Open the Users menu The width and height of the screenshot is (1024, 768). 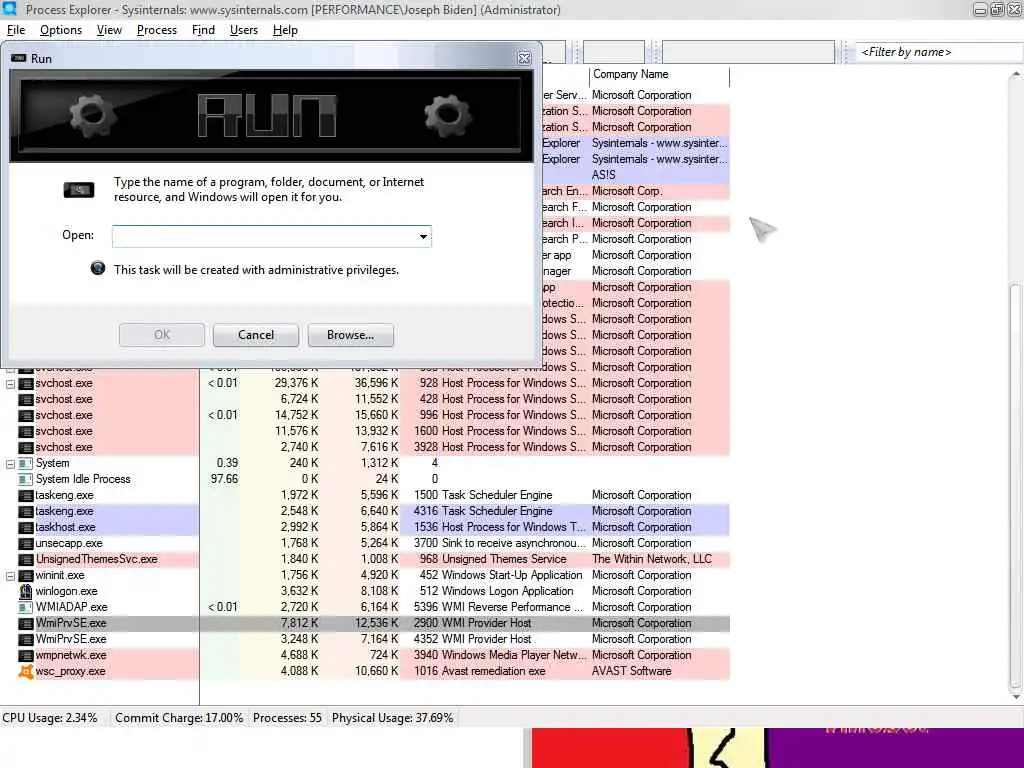(244, 30)
